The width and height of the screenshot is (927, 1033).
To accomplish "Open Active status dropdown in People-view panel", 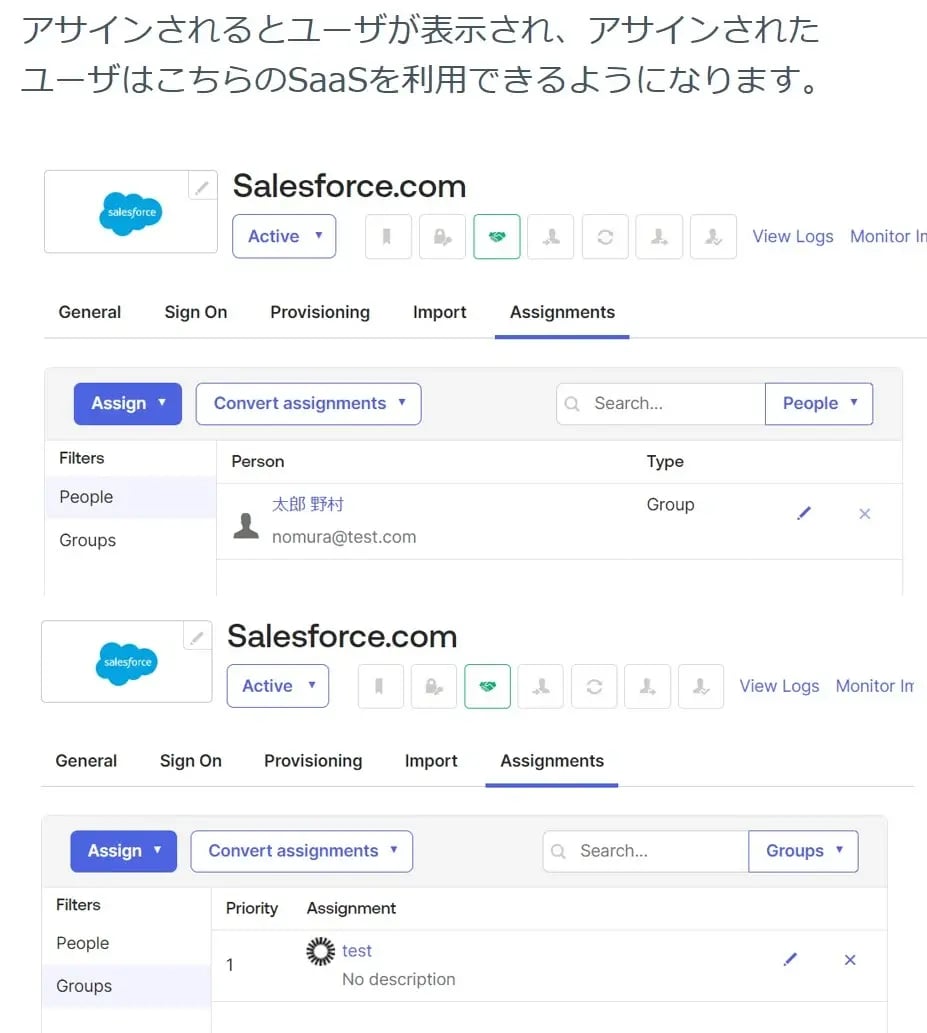I will (284, 237).
